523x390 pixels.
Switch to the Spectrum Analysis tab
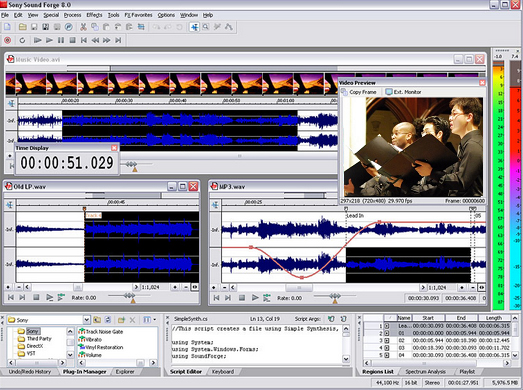425,372
